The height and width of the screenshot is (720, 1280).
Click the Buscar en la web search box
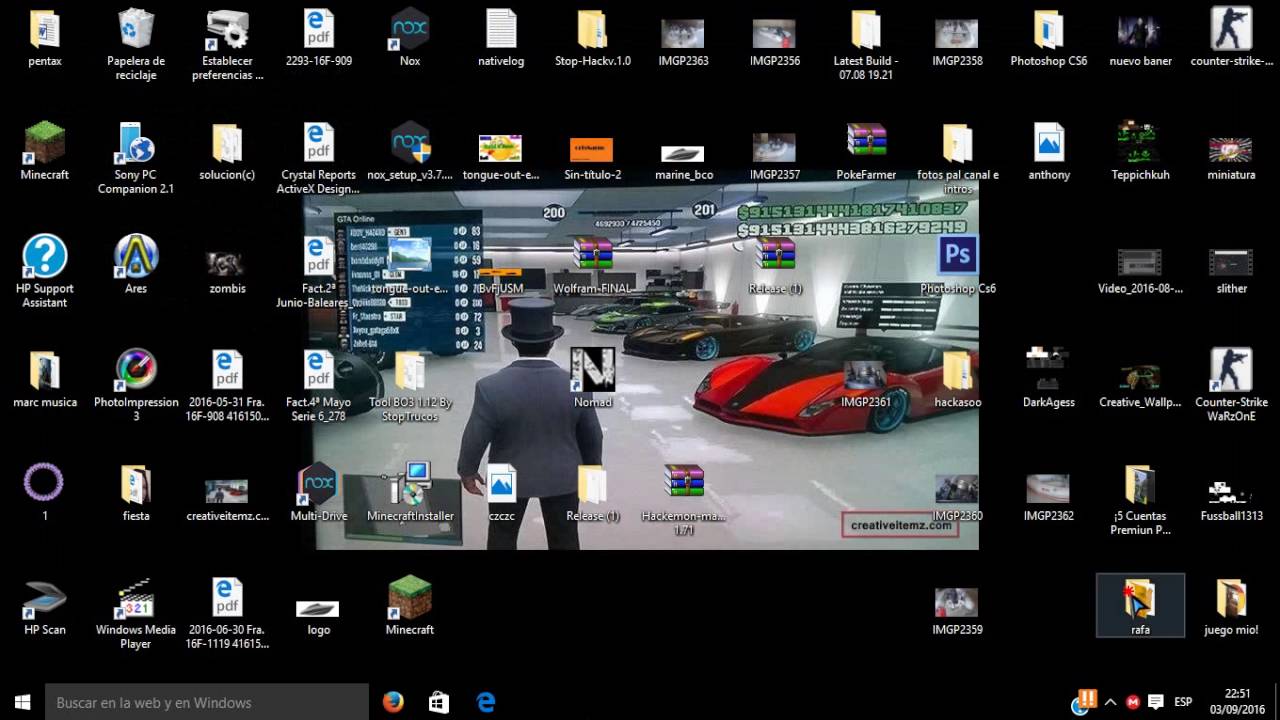207,702
